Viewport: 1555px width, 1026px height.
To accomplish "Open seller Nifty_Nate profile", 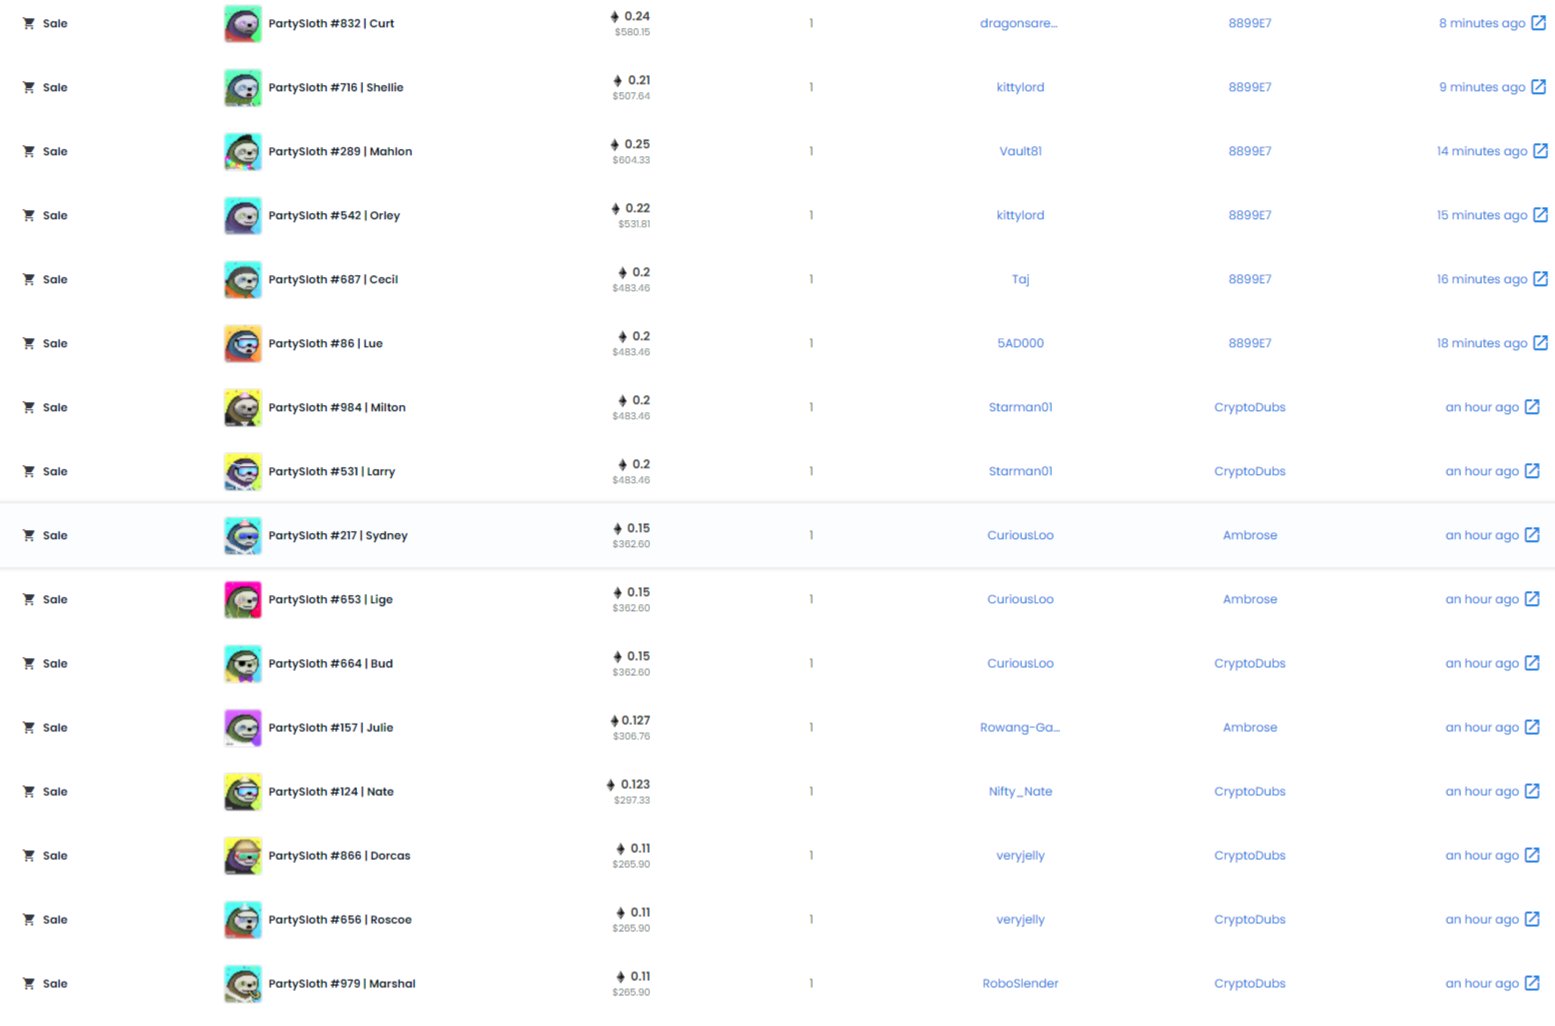I will point(1020,791).
